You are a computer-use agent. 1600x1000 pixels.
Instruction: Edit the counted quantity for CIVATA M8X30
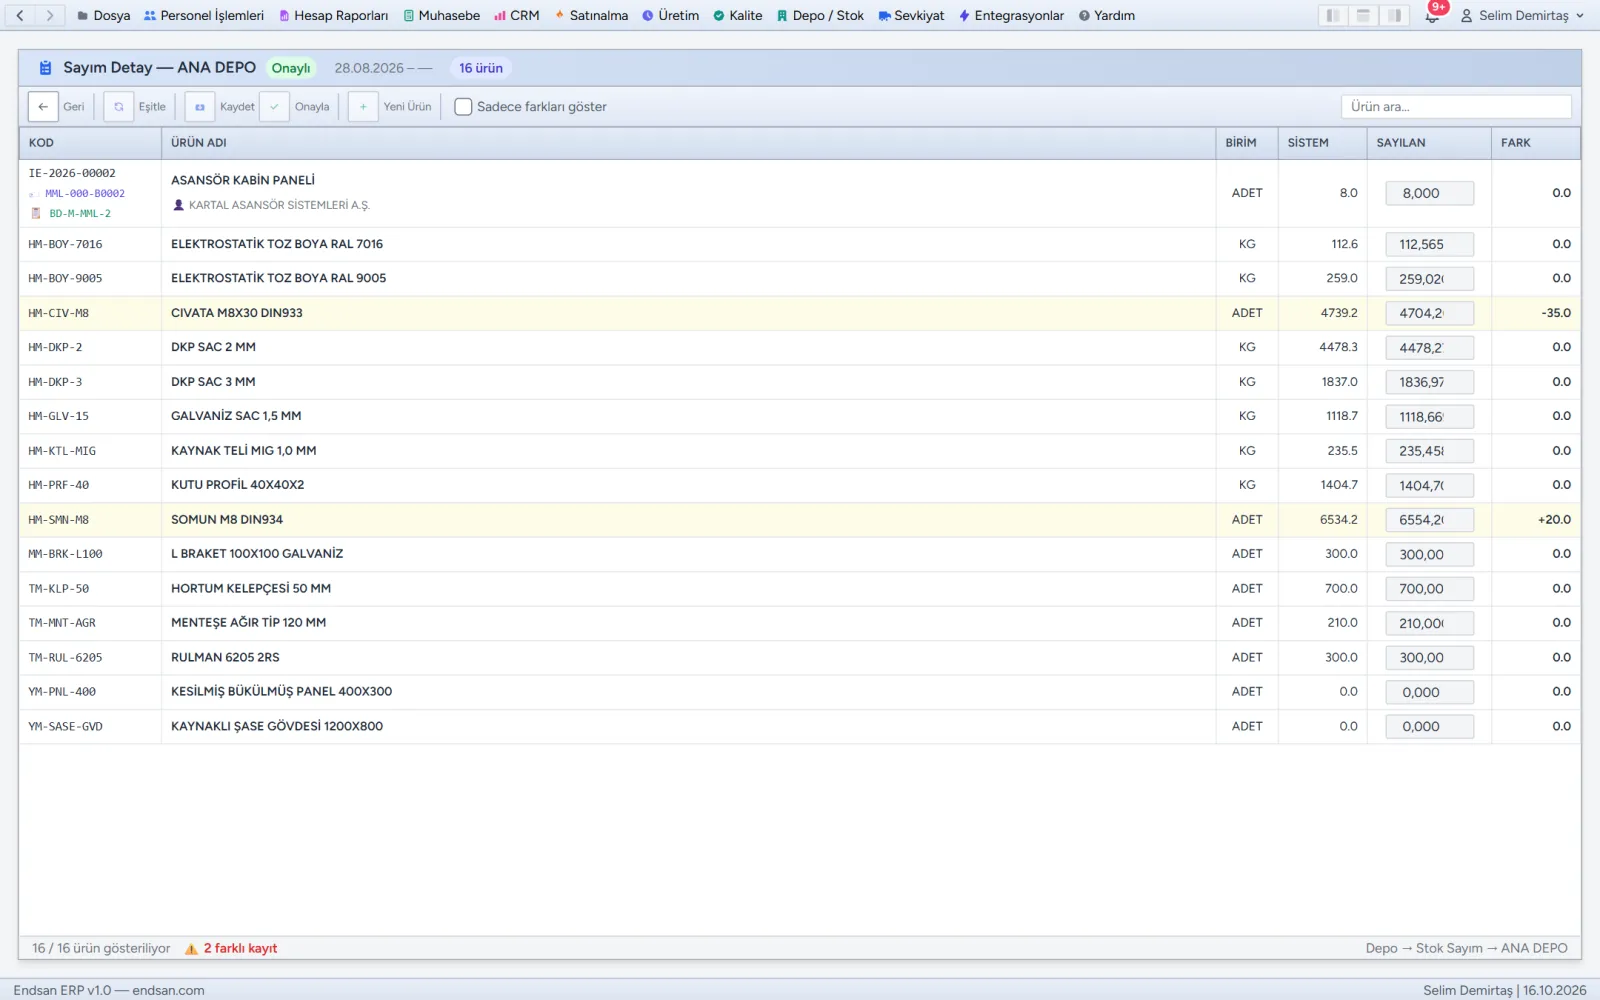point(1429,314)
